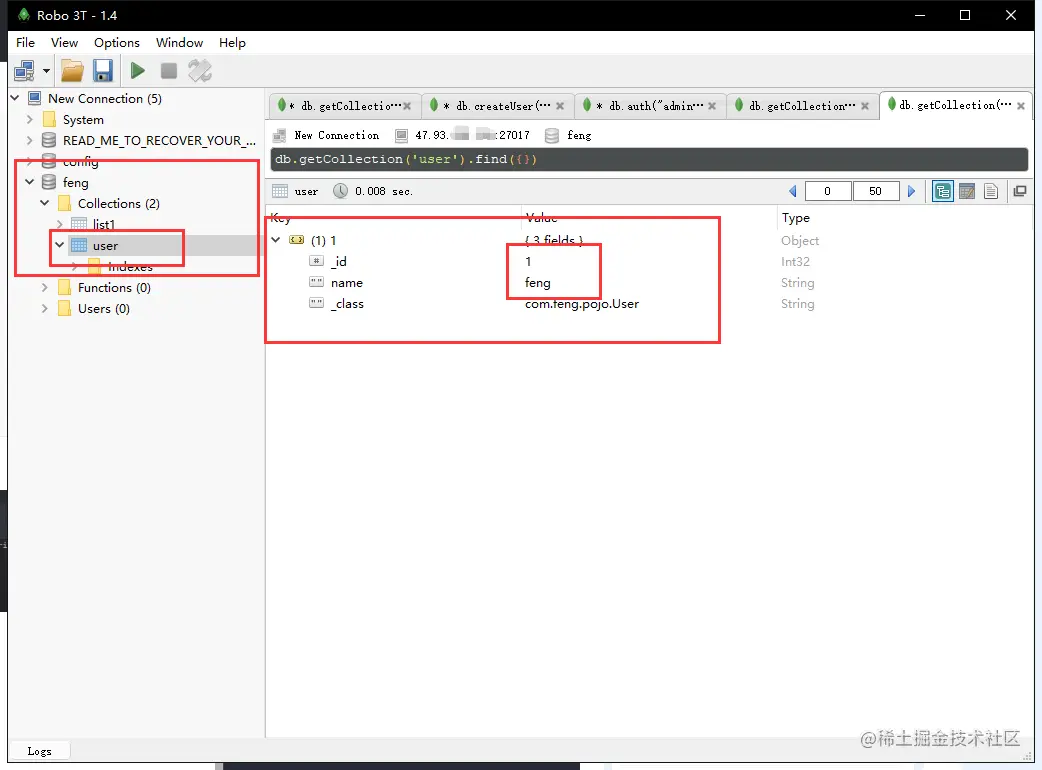Click the skip value field showing 0
This screenshot has height=770, width=1042.
pyautogui.click(x=827, y=191)
